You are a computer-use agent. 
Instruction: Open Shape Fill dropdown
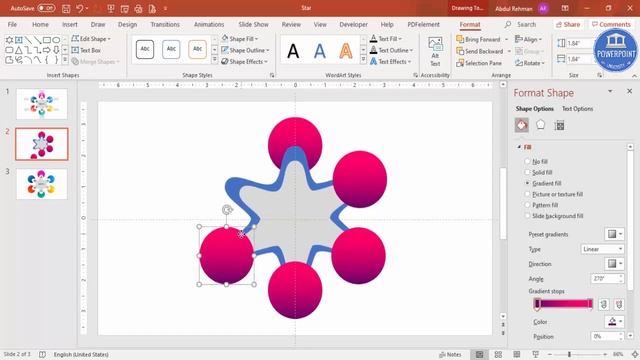click(x=240, y=39)
